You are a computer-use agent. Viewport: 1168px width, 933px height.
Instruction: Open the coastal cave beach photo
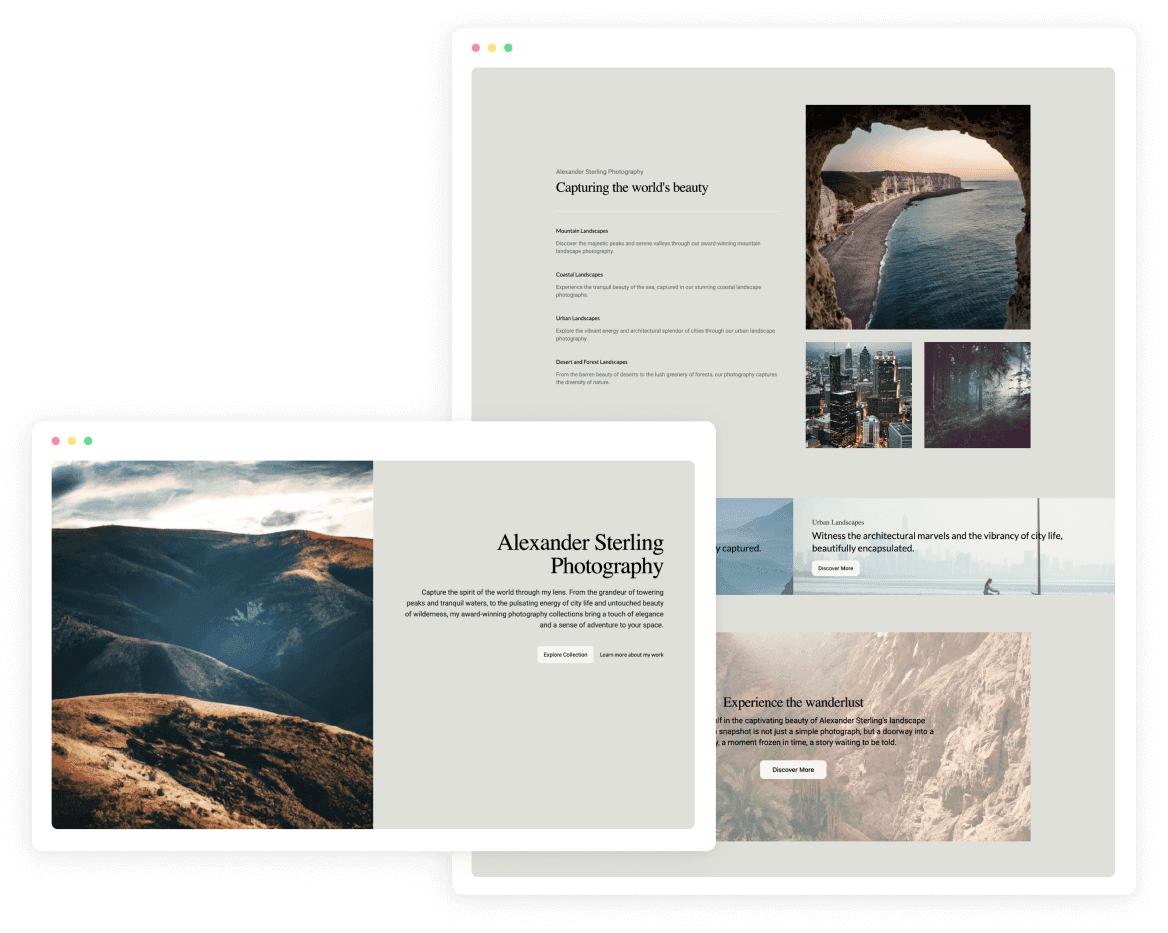tap(917, 217)
